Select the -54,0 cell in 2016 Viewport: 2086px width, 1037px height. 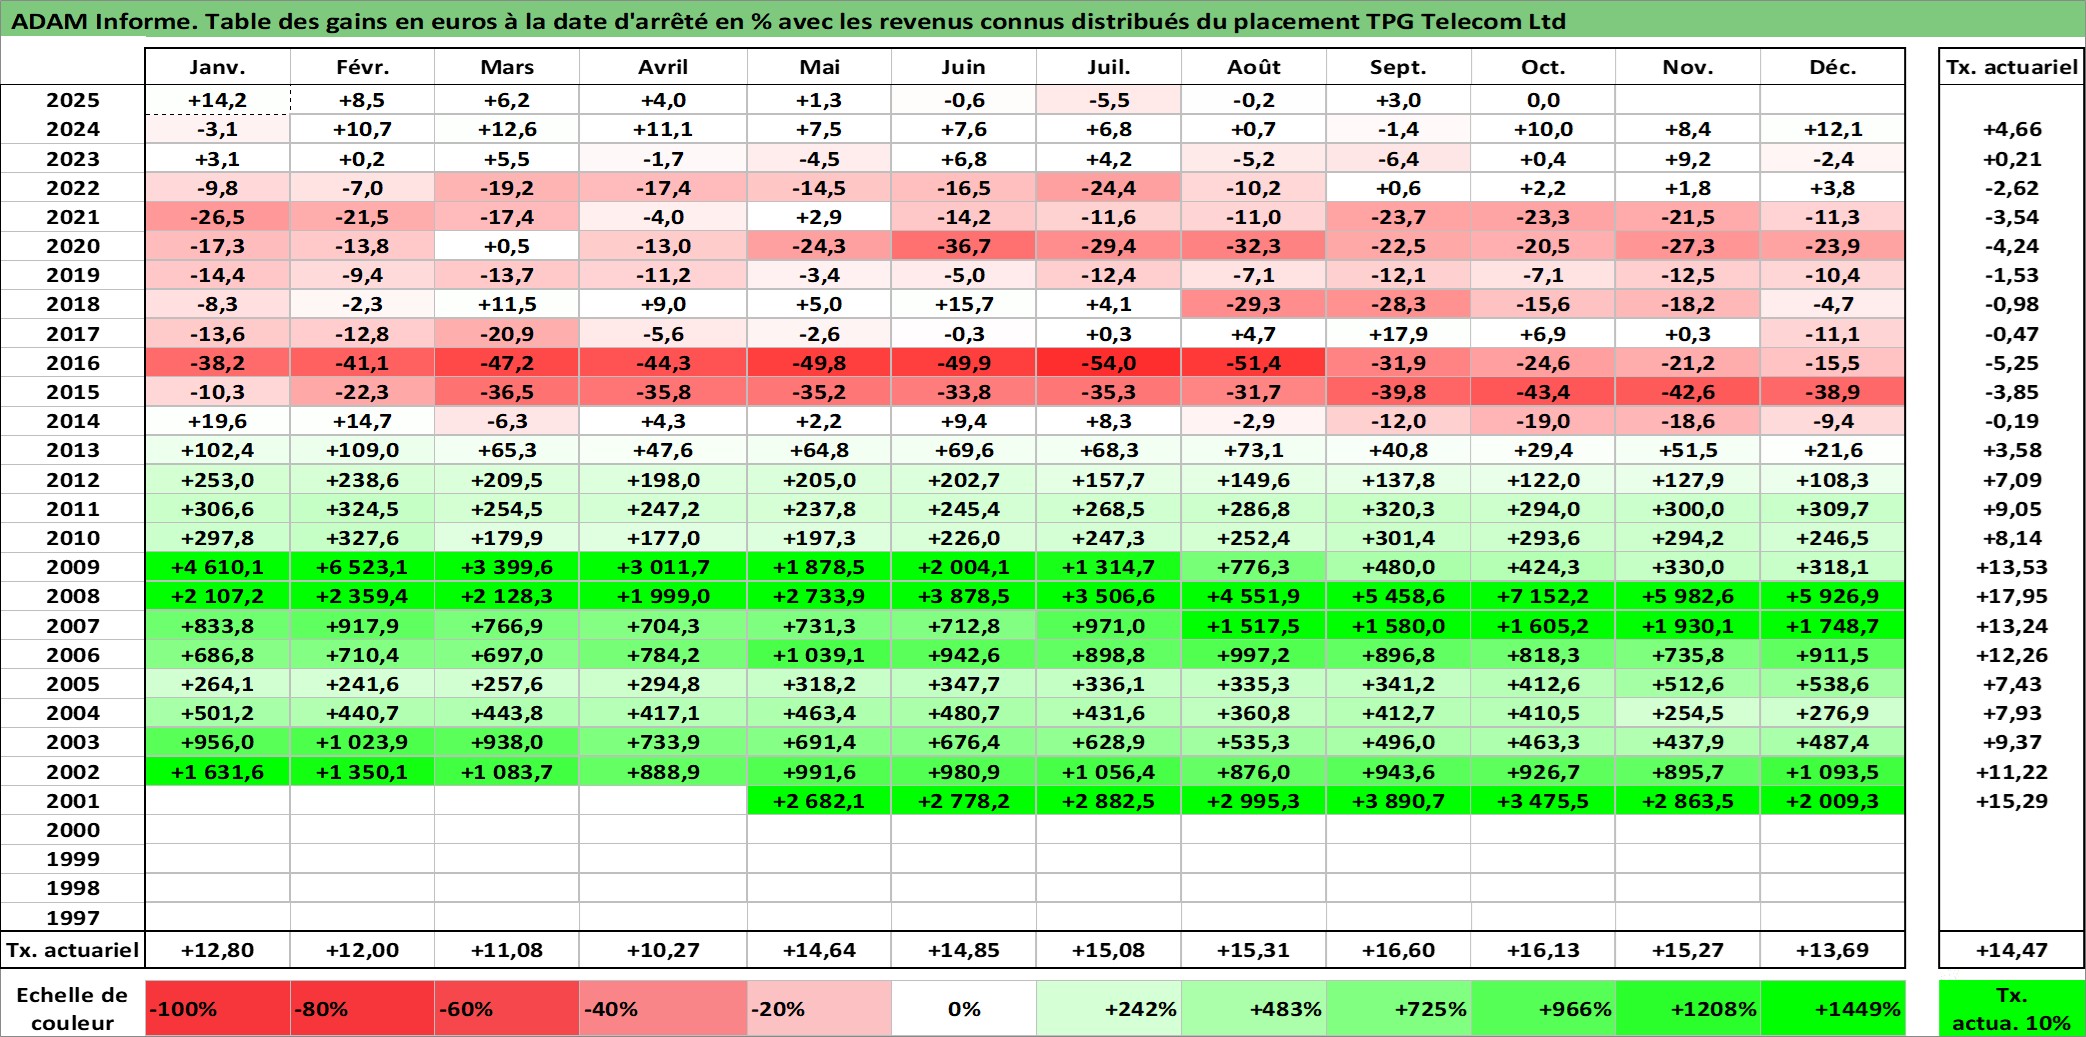click(x=1109, y=363)
